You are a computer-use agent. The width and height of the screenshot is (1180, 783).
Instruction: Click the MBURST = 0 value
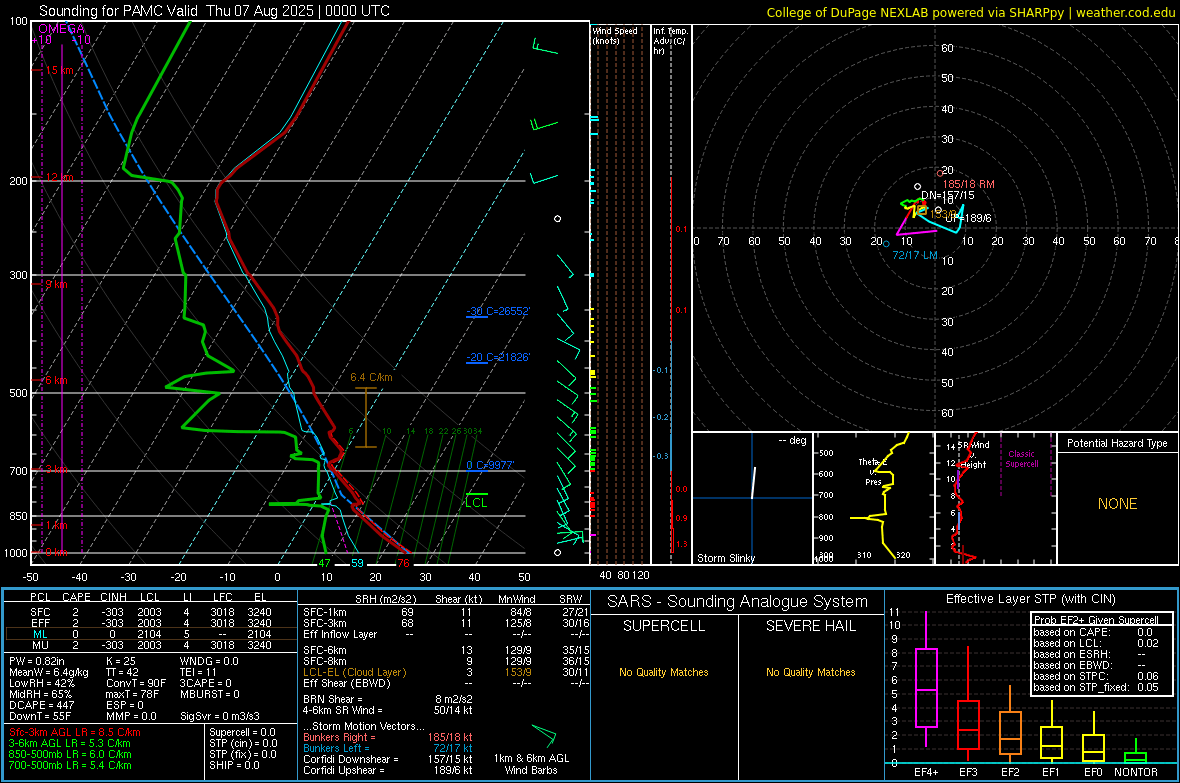[x=211, y=694]
